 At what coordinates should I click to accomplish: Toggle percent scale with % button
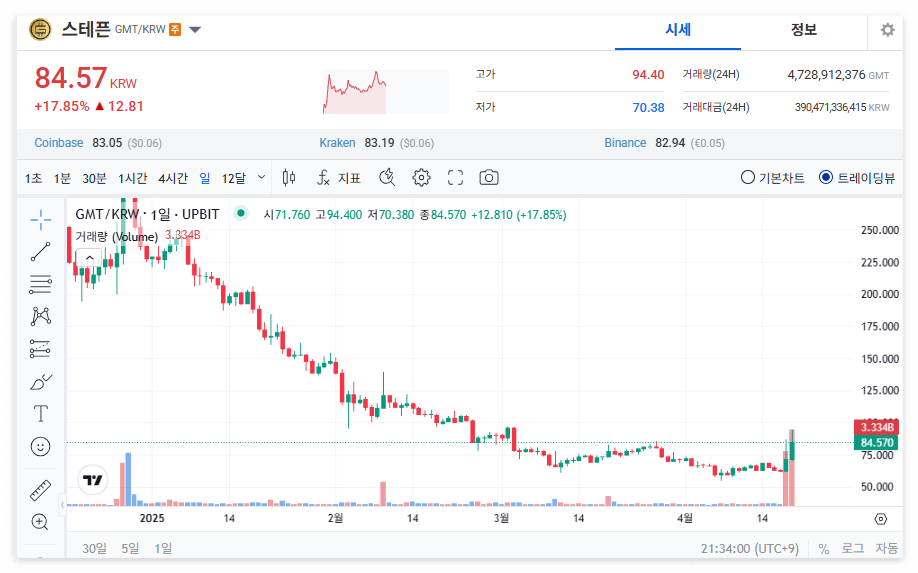[824, 549]
